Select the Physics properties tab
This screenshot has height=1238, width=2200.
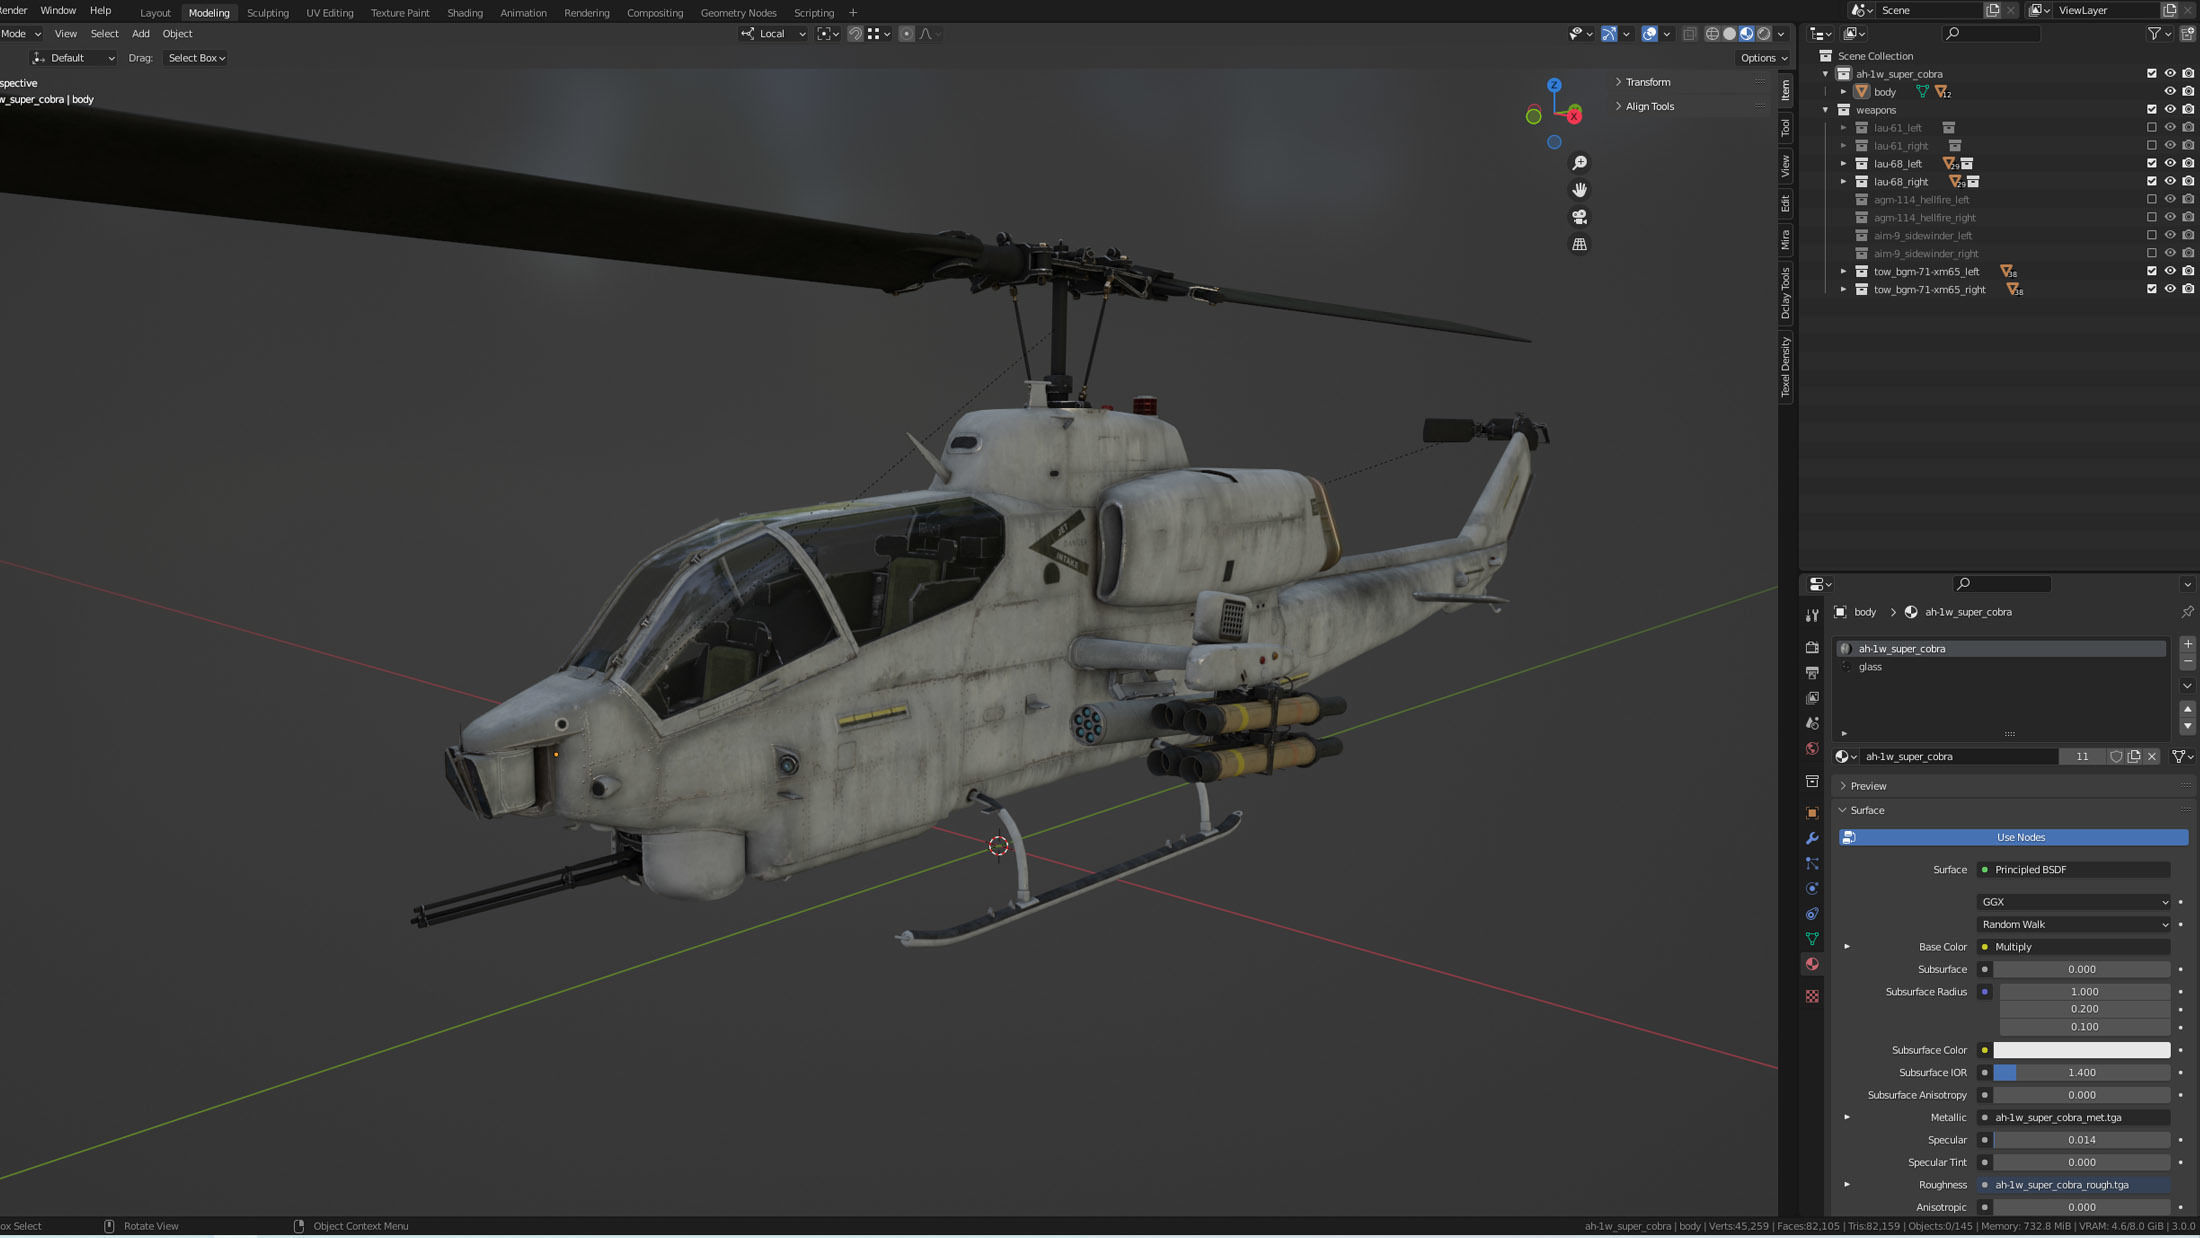1812,888
